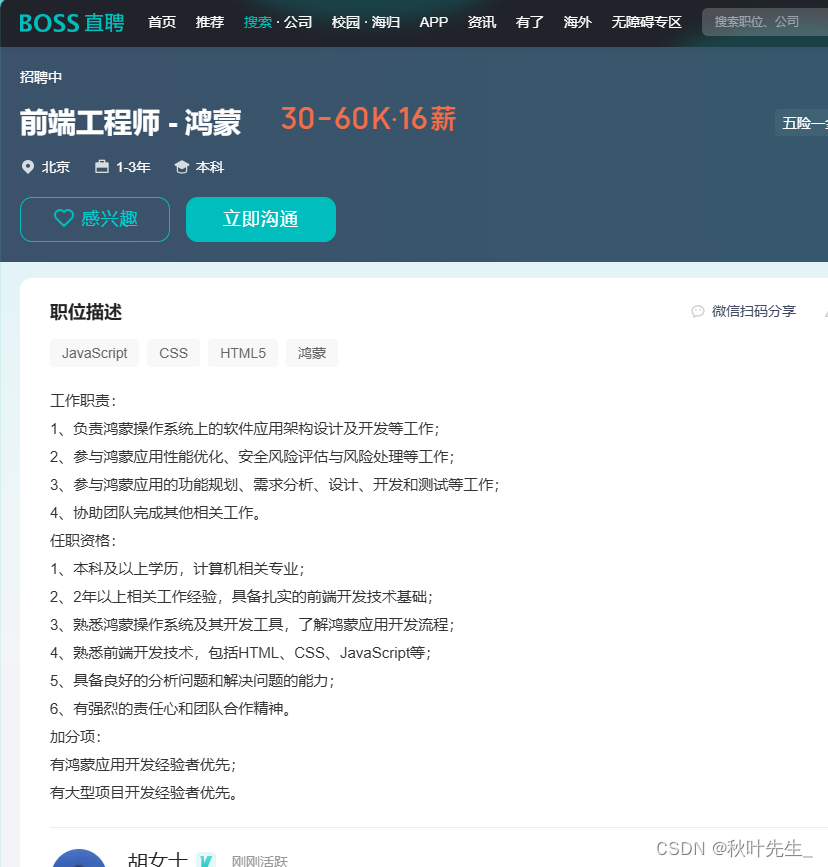The width and height of the screenshot is (828, 867).
Task: Click the verified badge next to 胡女士
Action: 206,859
